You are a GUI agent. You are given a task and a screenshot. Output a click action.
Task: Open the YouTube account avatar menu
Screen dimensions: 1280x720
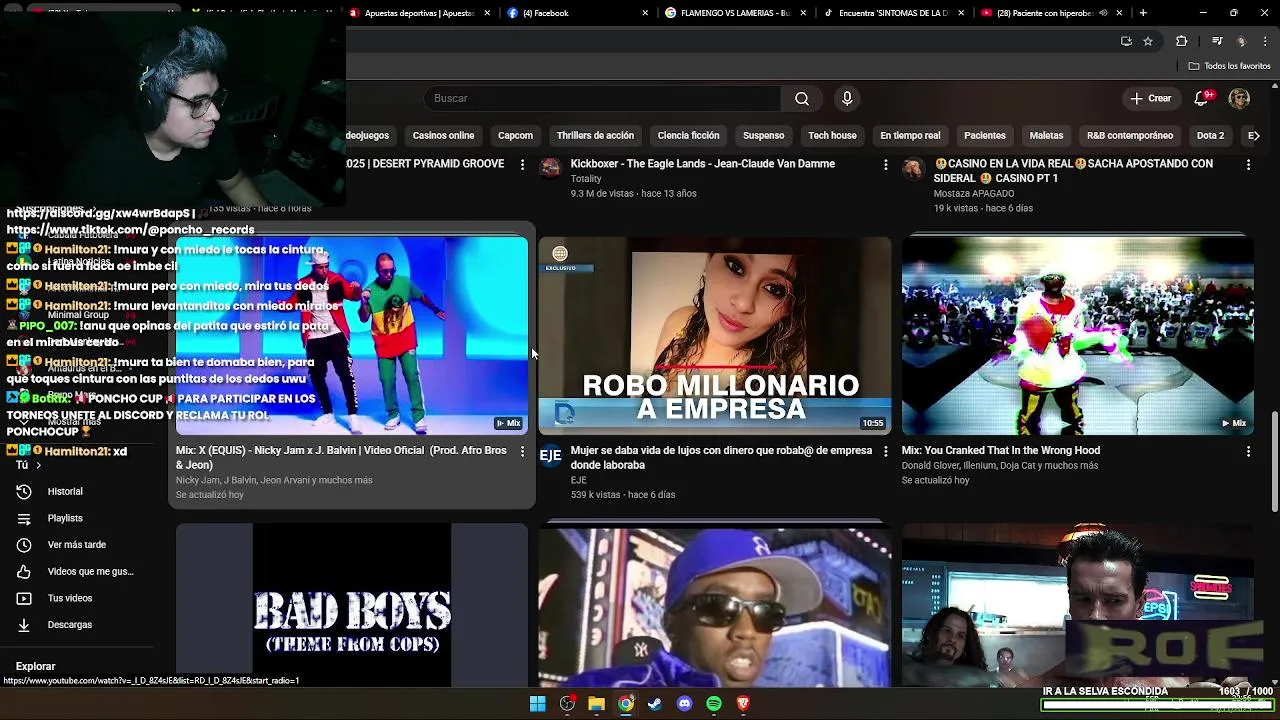1239,98
